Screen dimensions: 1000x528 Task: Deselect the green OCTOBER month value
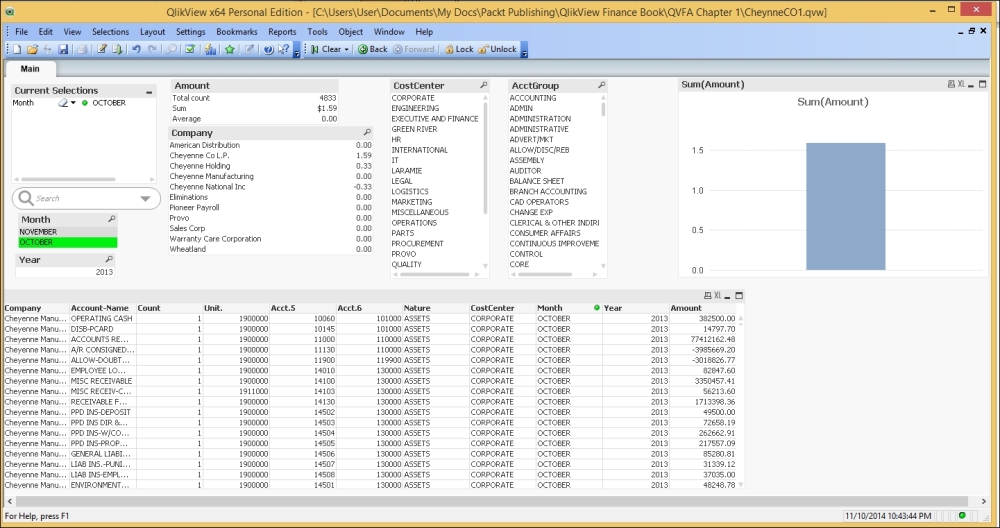tap(68, 242)
